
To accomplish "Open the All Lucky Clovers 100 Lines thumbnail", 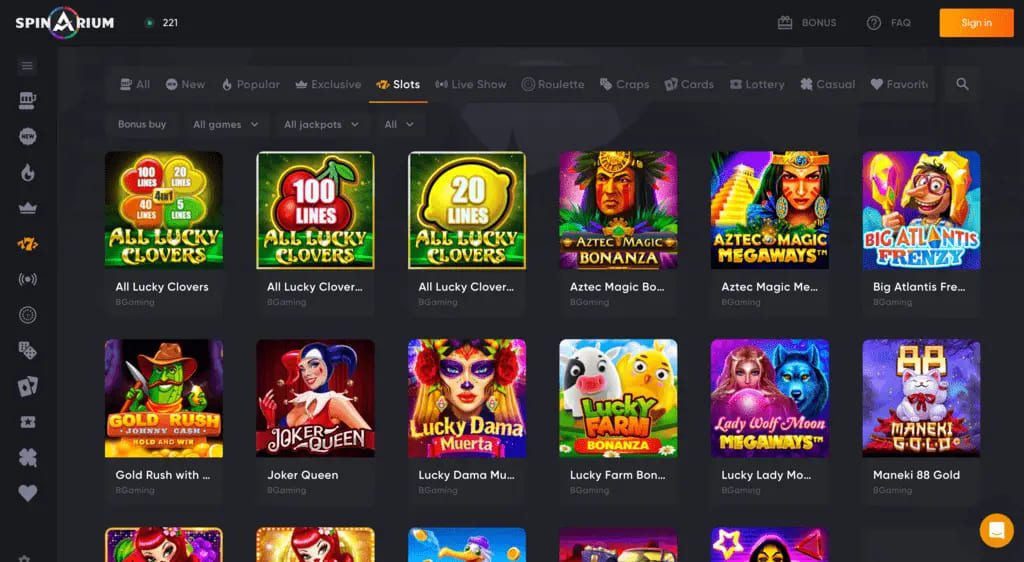I will pyautogui.click(x=315, y=210).
